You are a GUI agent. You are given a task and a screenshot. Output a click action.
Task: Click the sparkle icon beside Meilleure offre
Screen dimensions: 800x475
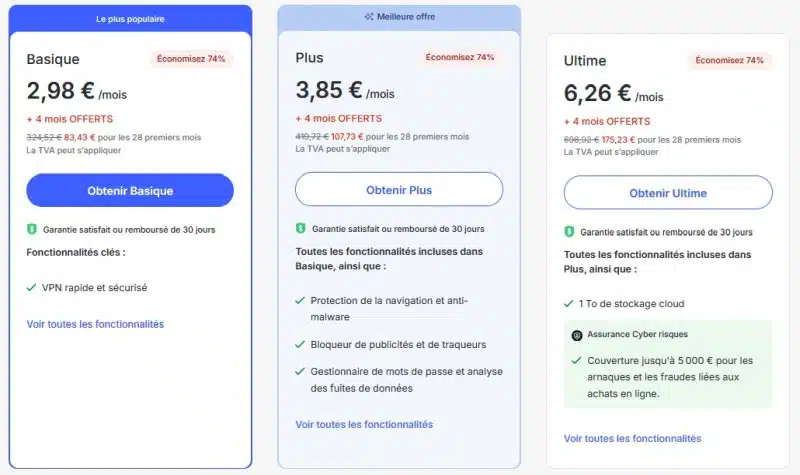[369, 16]
